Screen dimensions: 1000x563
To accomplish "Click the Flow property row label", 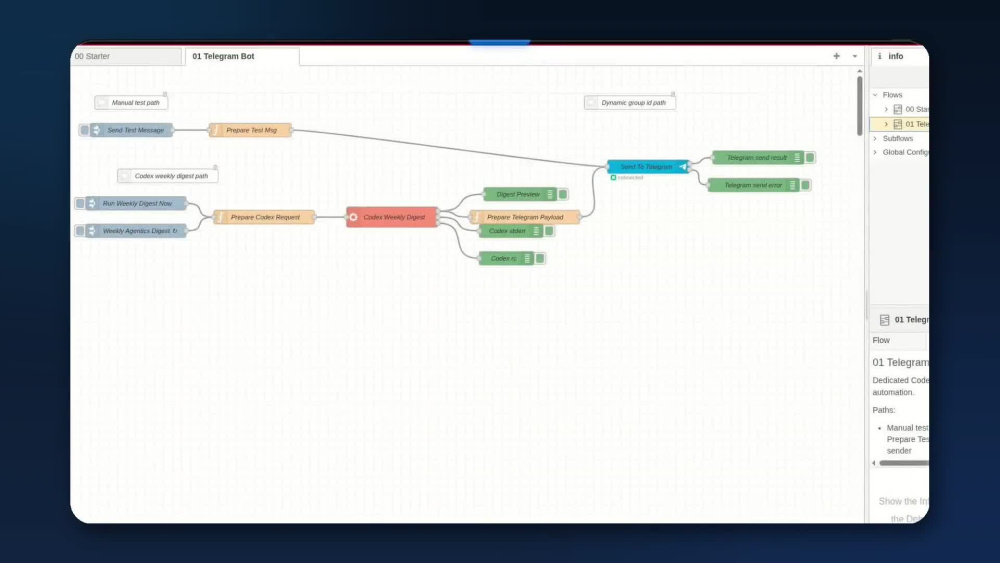I will [881, 340].
